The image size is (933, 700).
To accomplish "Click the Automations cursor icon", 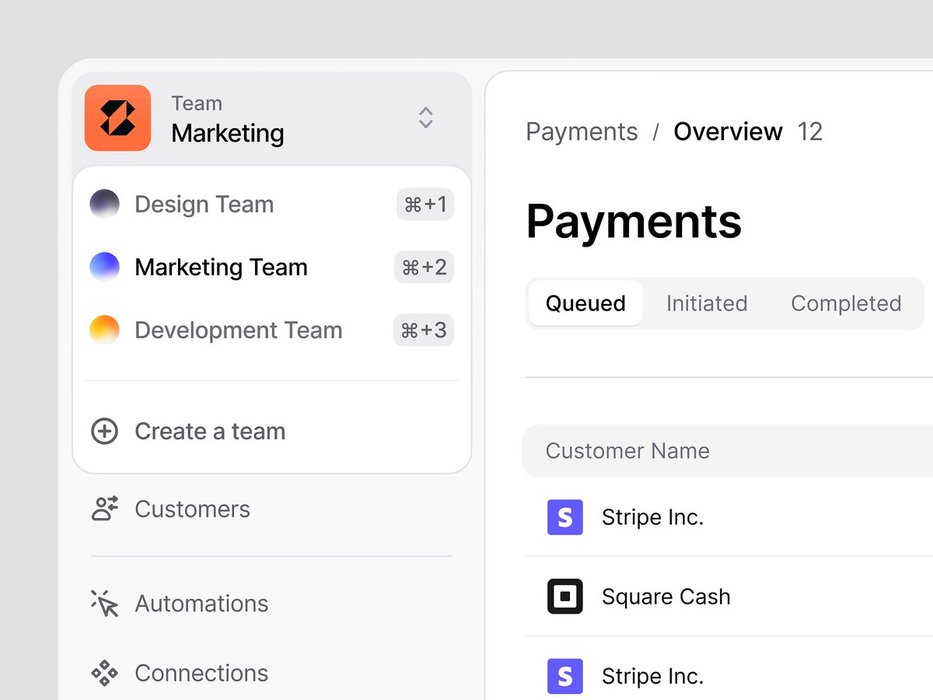I will (105, 603).
